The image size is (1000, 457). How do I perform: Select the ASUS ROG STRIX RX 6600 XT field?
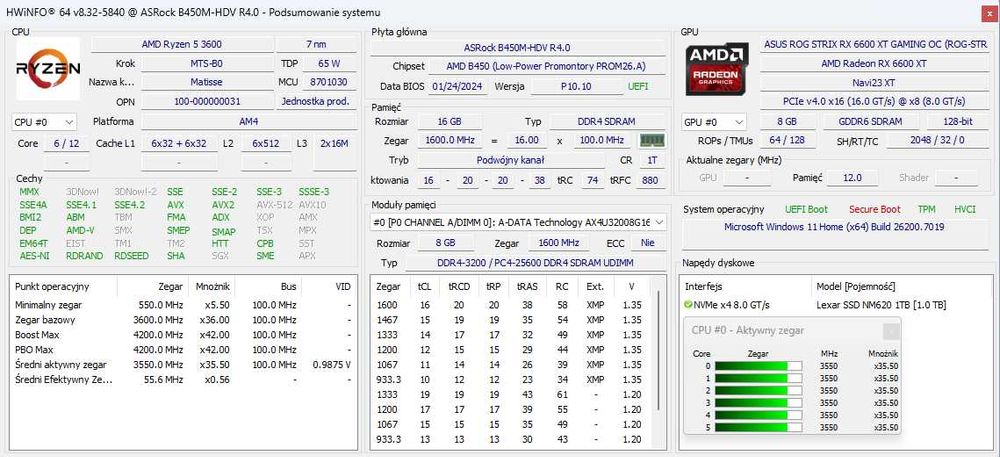tap(875, 45)
